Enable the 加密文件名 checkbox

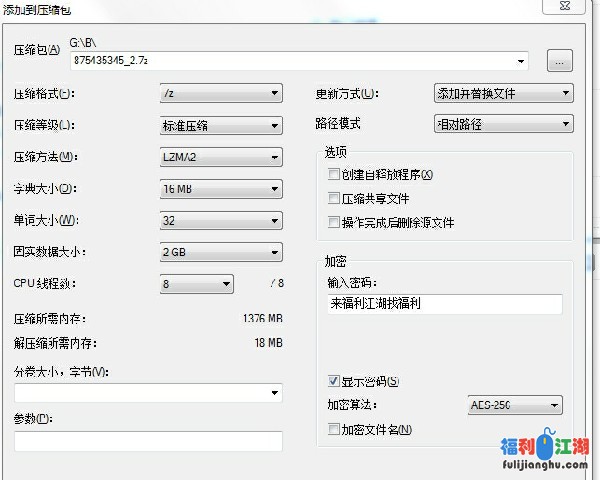pyautogui.click(x=334, y=429)
